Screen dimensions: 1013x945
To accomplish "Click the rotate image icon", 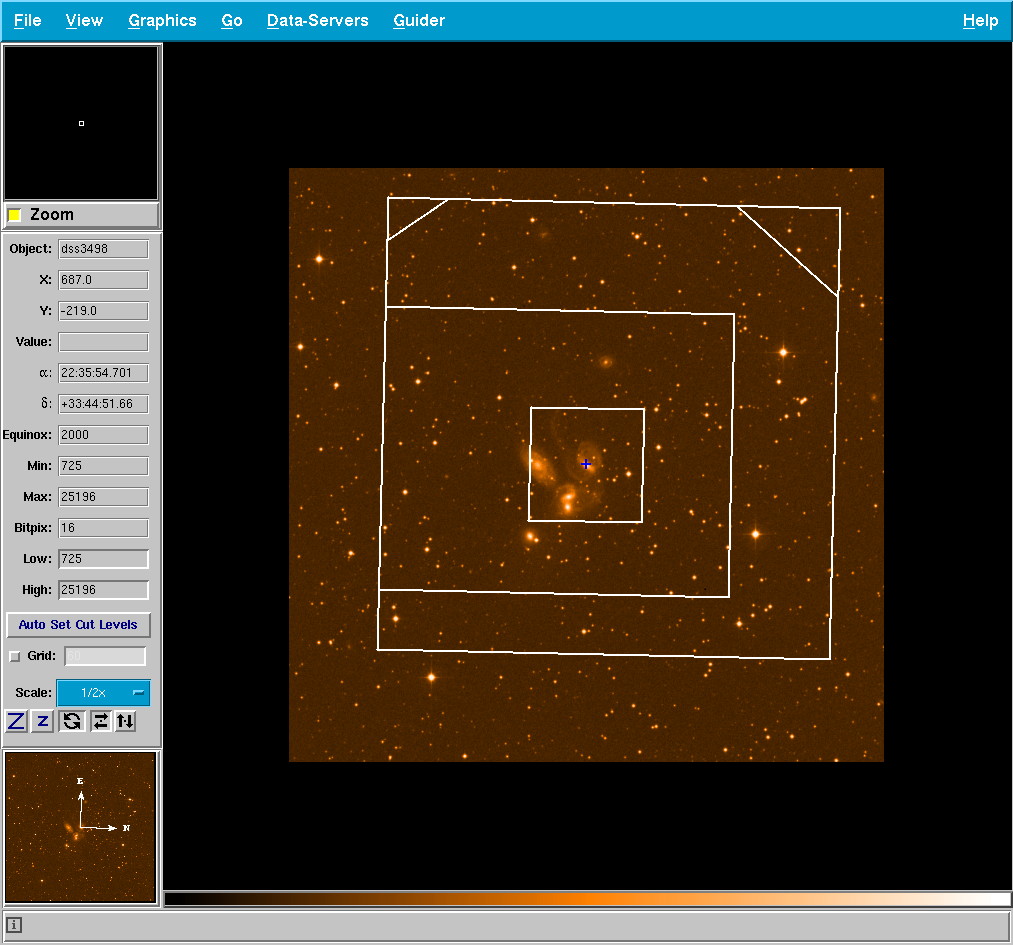I will [x=72, y=721].
